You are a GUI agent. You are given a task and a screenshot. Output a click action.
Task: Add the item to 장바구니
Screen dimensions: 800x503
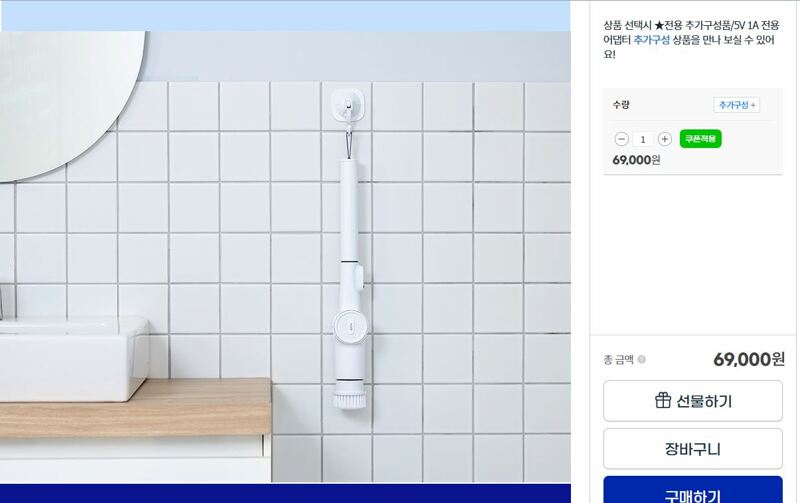[x=693, y=449]
